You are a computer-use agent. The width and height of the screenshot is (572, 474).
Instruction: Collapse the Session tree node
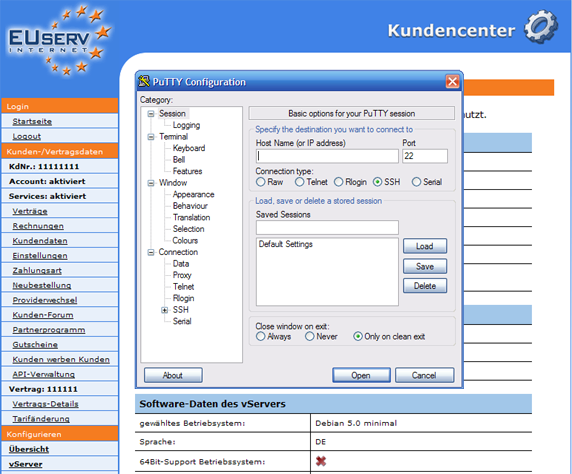pyautogui.click(x=151, y=114)
